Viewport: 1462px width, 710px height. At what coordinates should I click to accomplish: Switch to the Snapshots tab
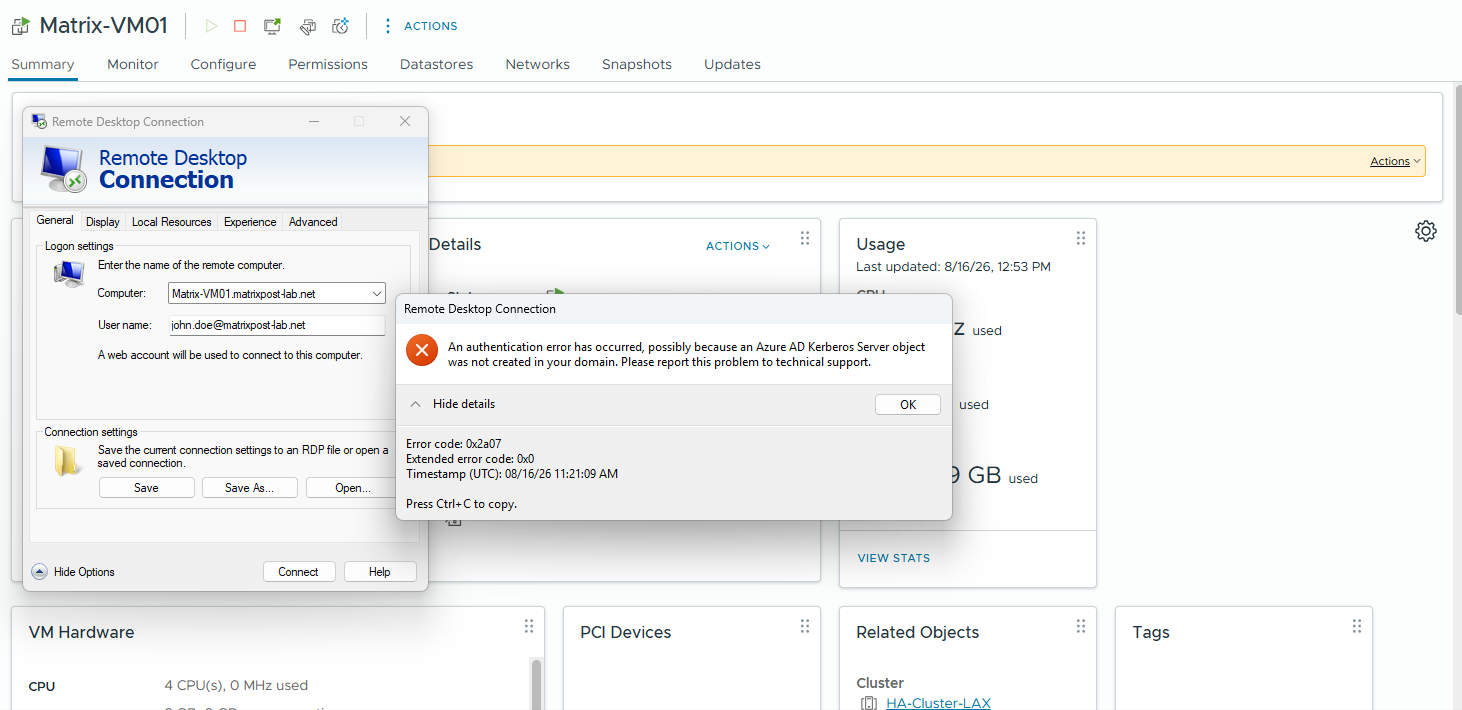[x=637, y=64]
